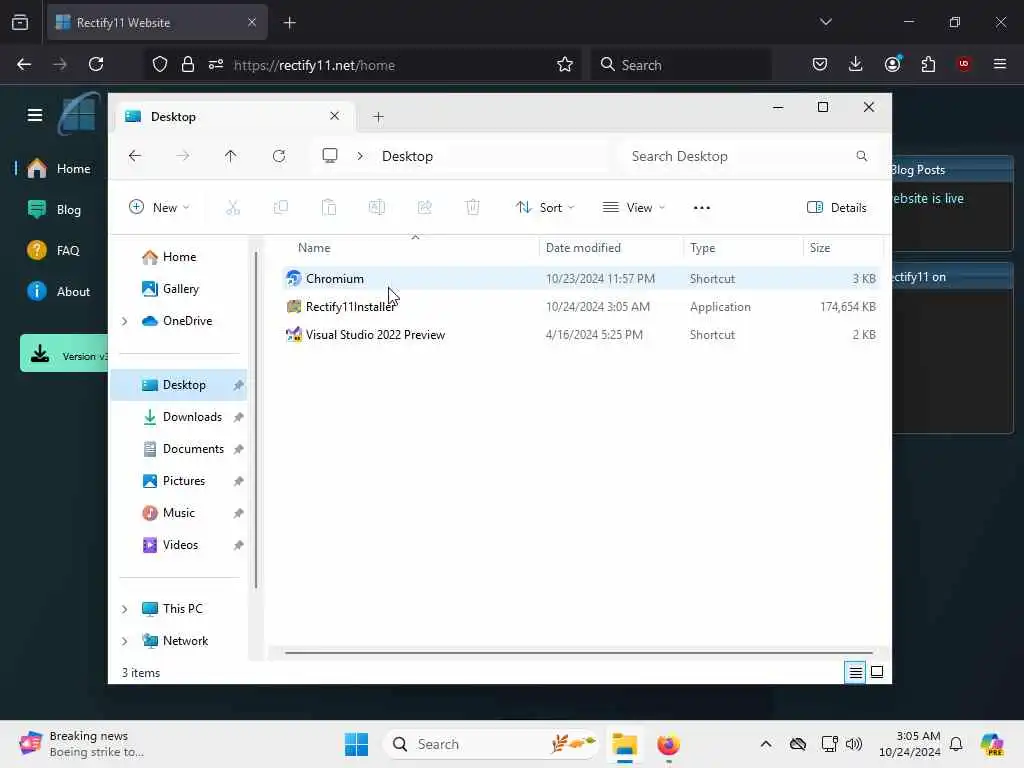This screenshot has width=1024, height=768.
Task: Sort by the Type column header
Action: tap(744, 248)
